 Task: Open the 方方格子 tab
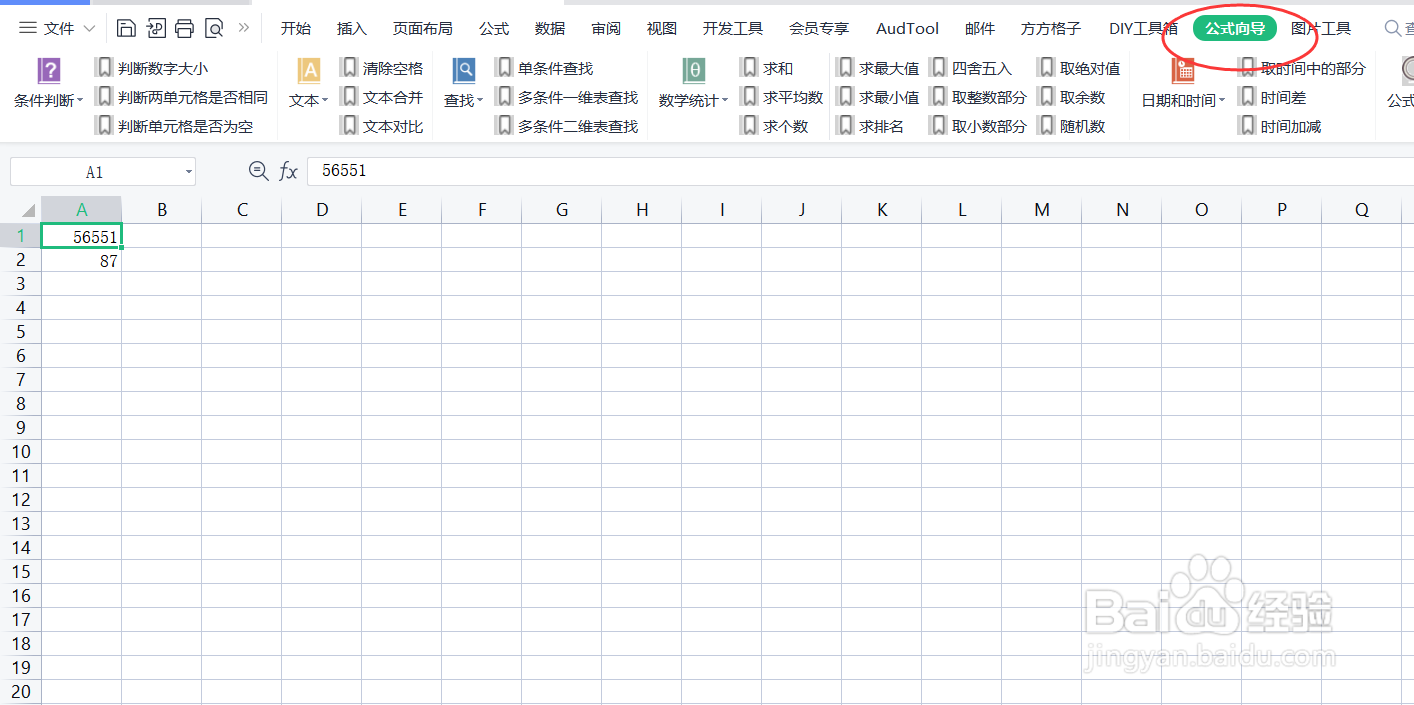1051,28
